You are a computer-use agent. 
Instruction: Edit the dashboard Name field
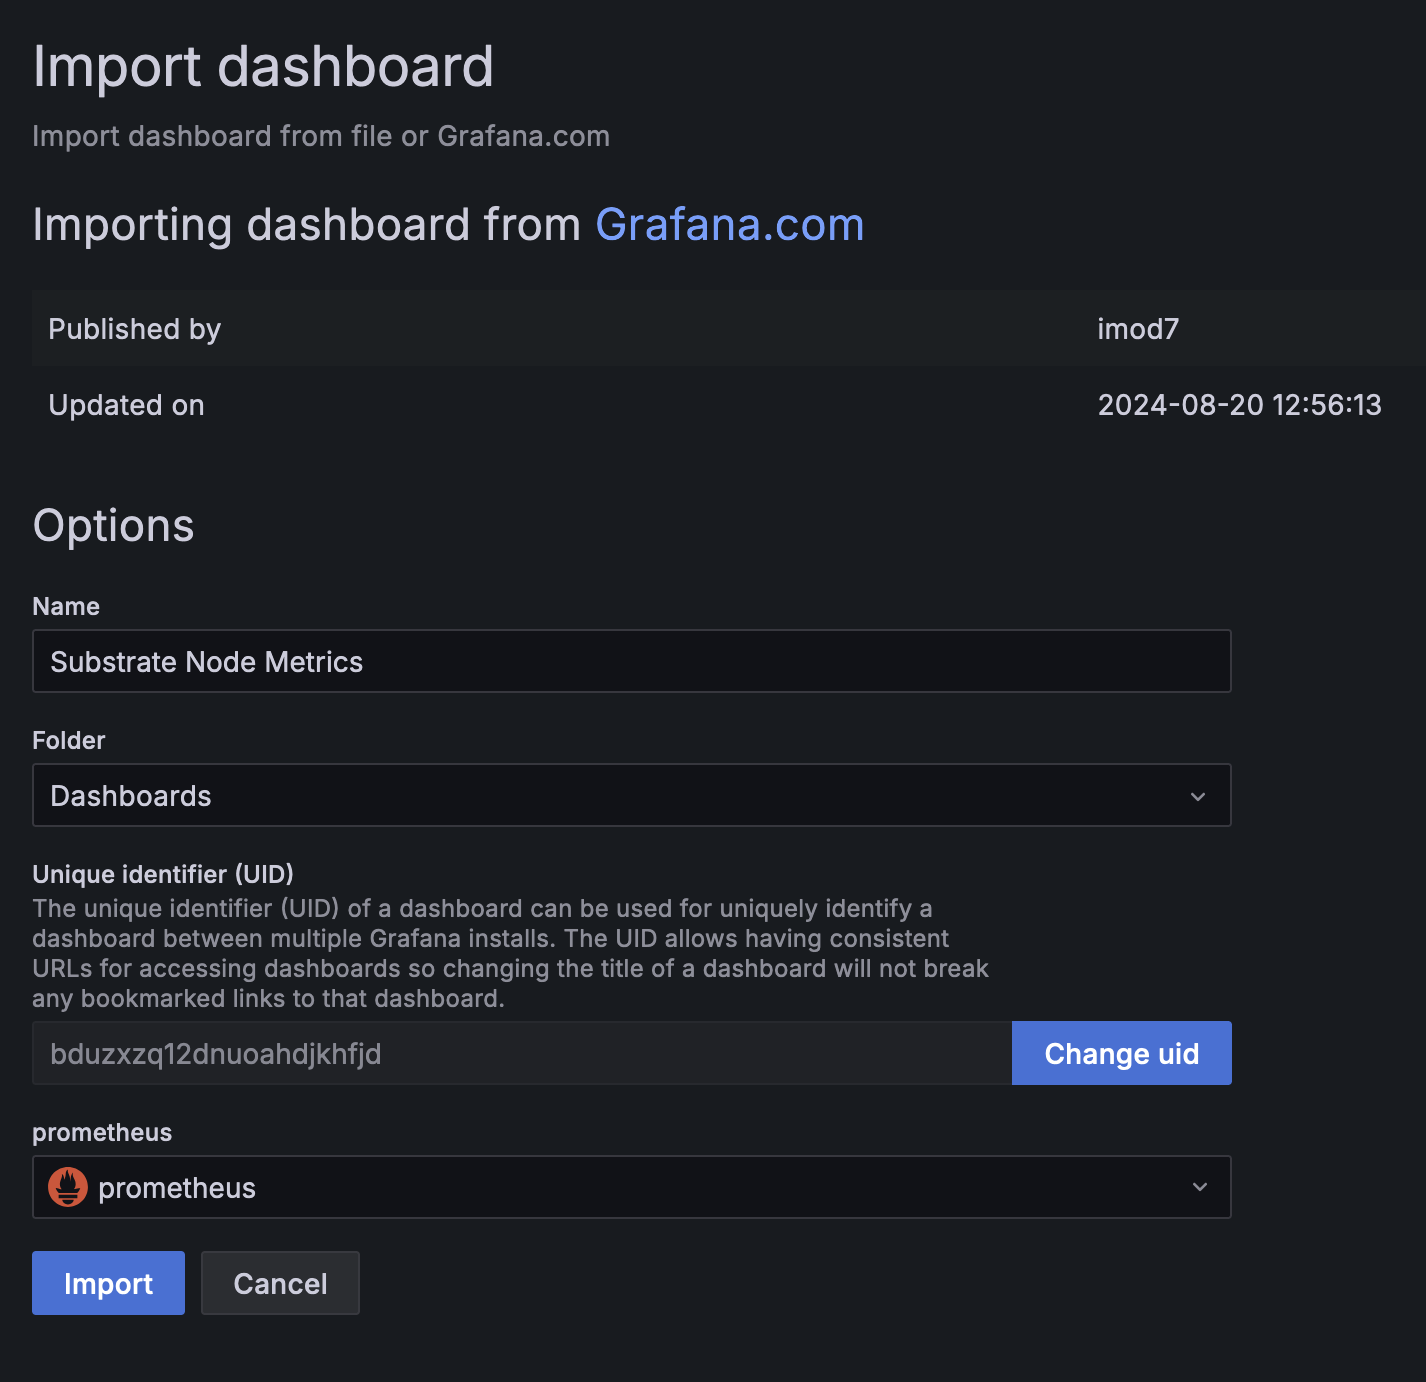click(631, 661)
